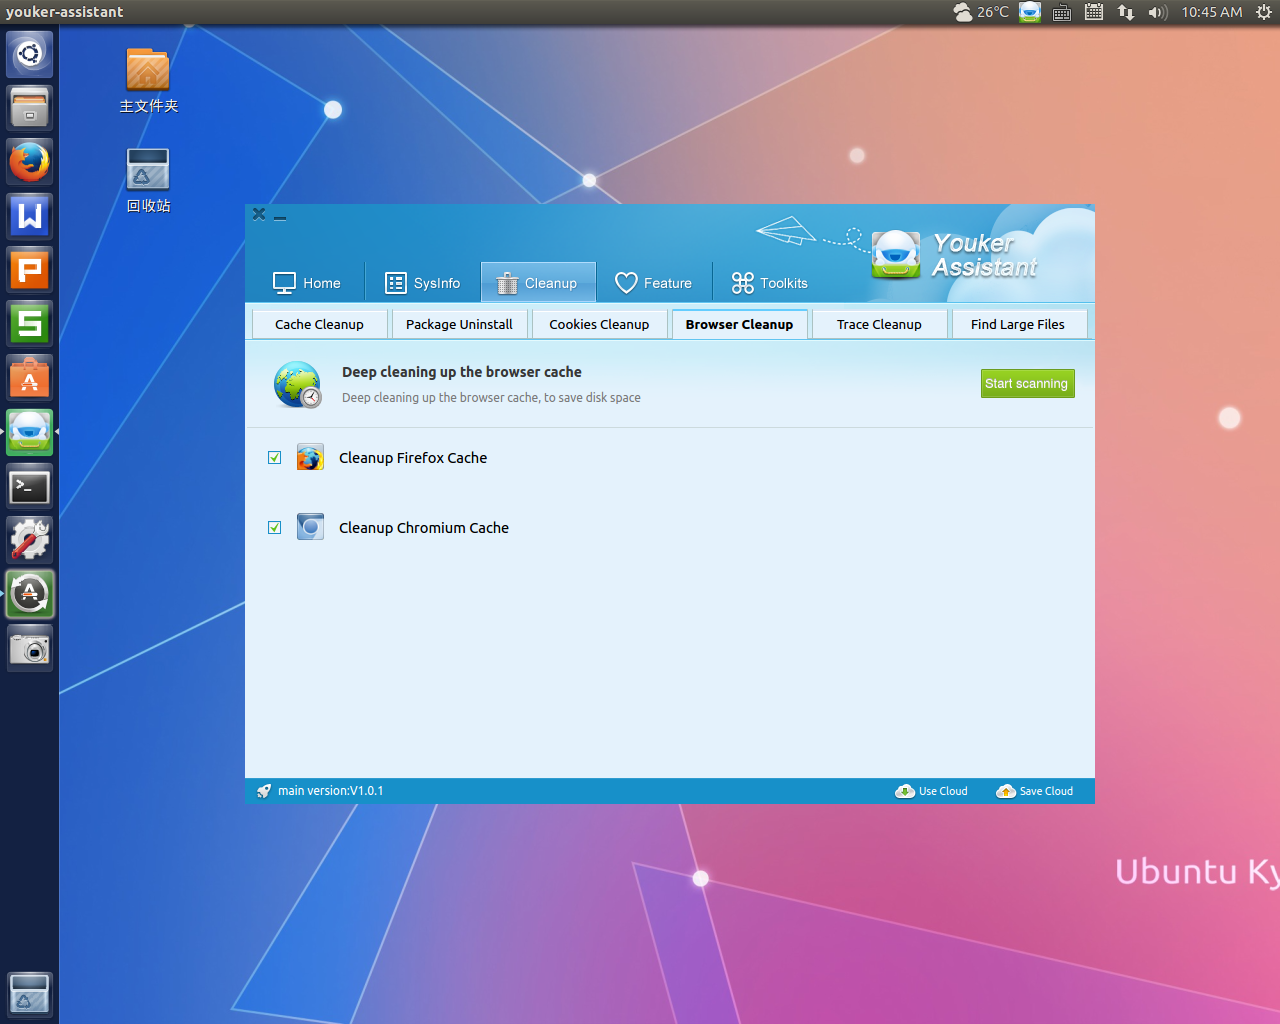Image resolution: width=1280 pixels, height=1024 pixels.
Task: Click the 10:45 AM clock
Action: (1212, 12)
